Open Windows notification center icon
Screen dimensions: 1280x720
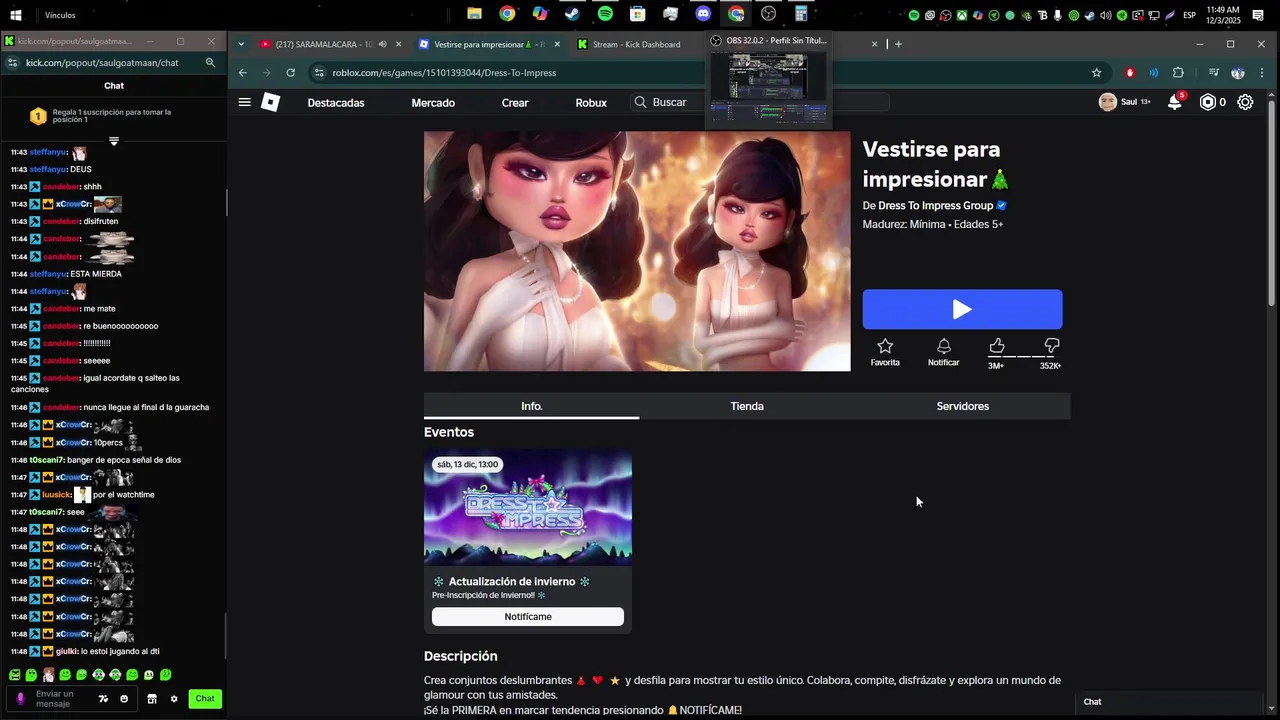[1258, 15]
